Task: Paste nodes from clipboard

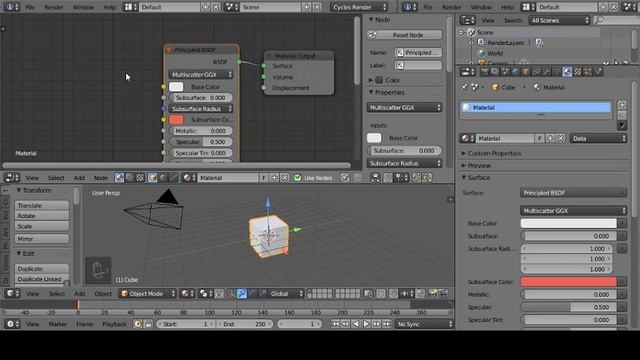Action: [x=427, y=178]
